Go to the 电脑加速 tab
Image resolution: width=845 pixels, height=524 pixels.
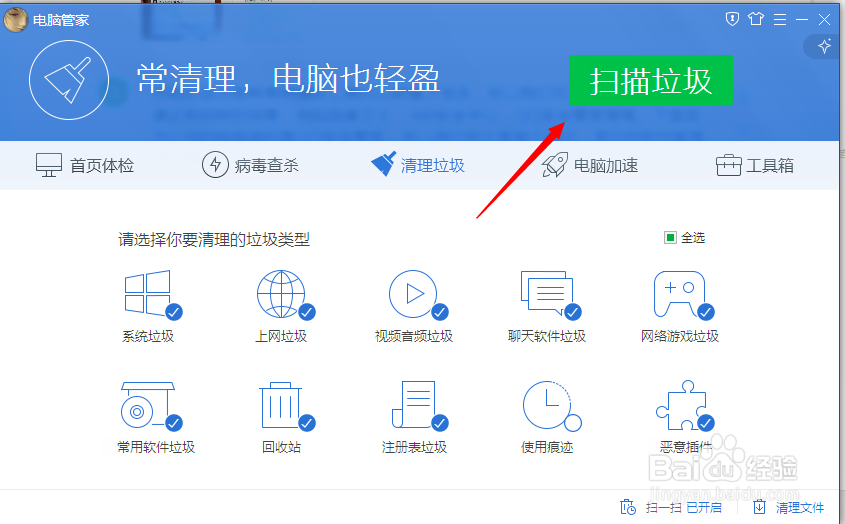tap(590, 165)
